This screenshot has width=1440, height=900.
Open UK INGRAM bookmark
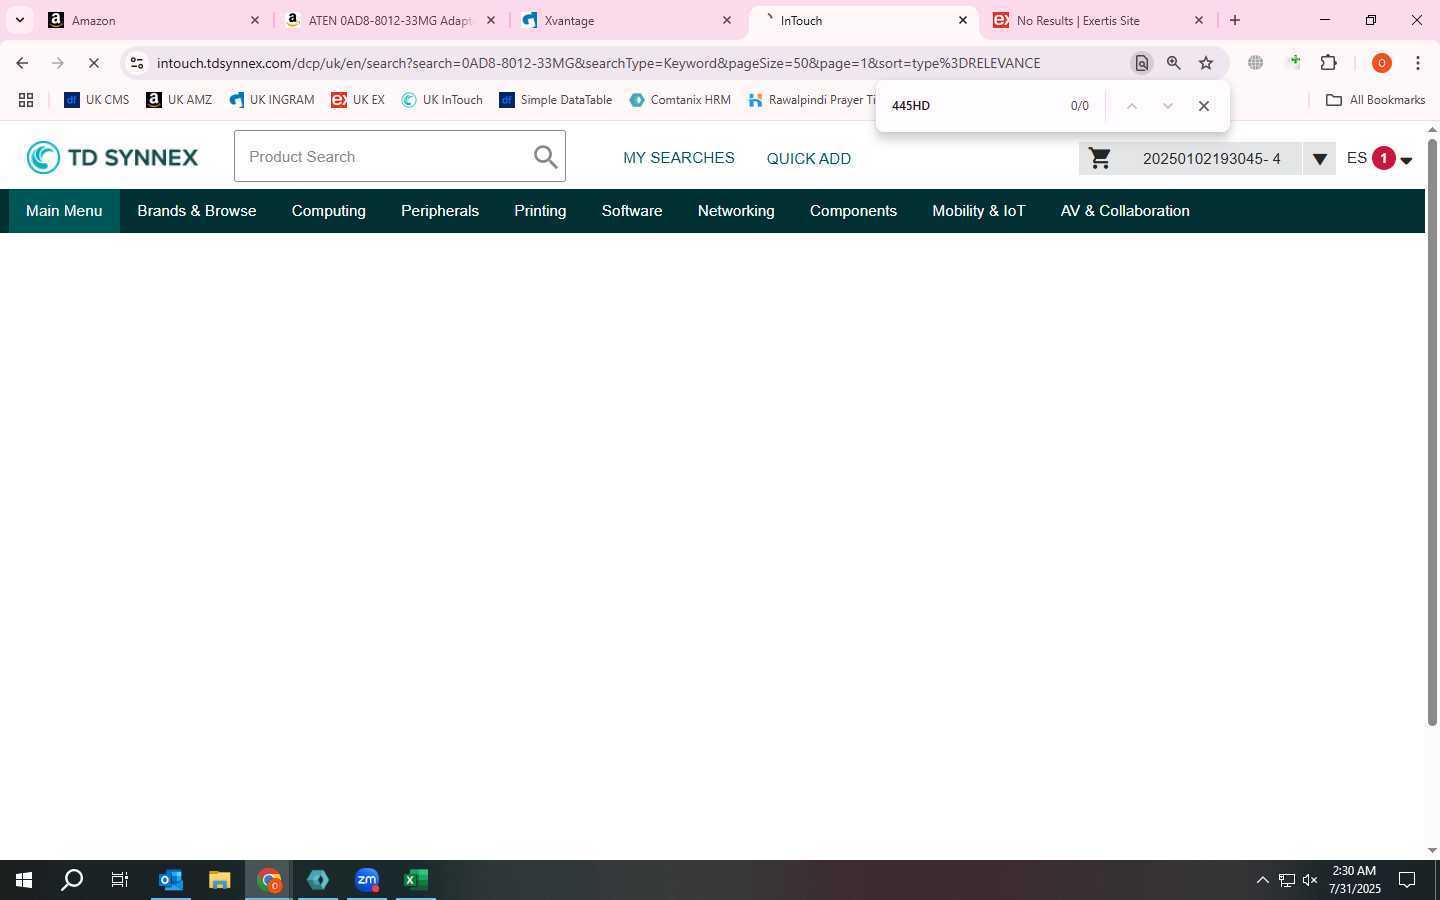[x=271, y=100]
